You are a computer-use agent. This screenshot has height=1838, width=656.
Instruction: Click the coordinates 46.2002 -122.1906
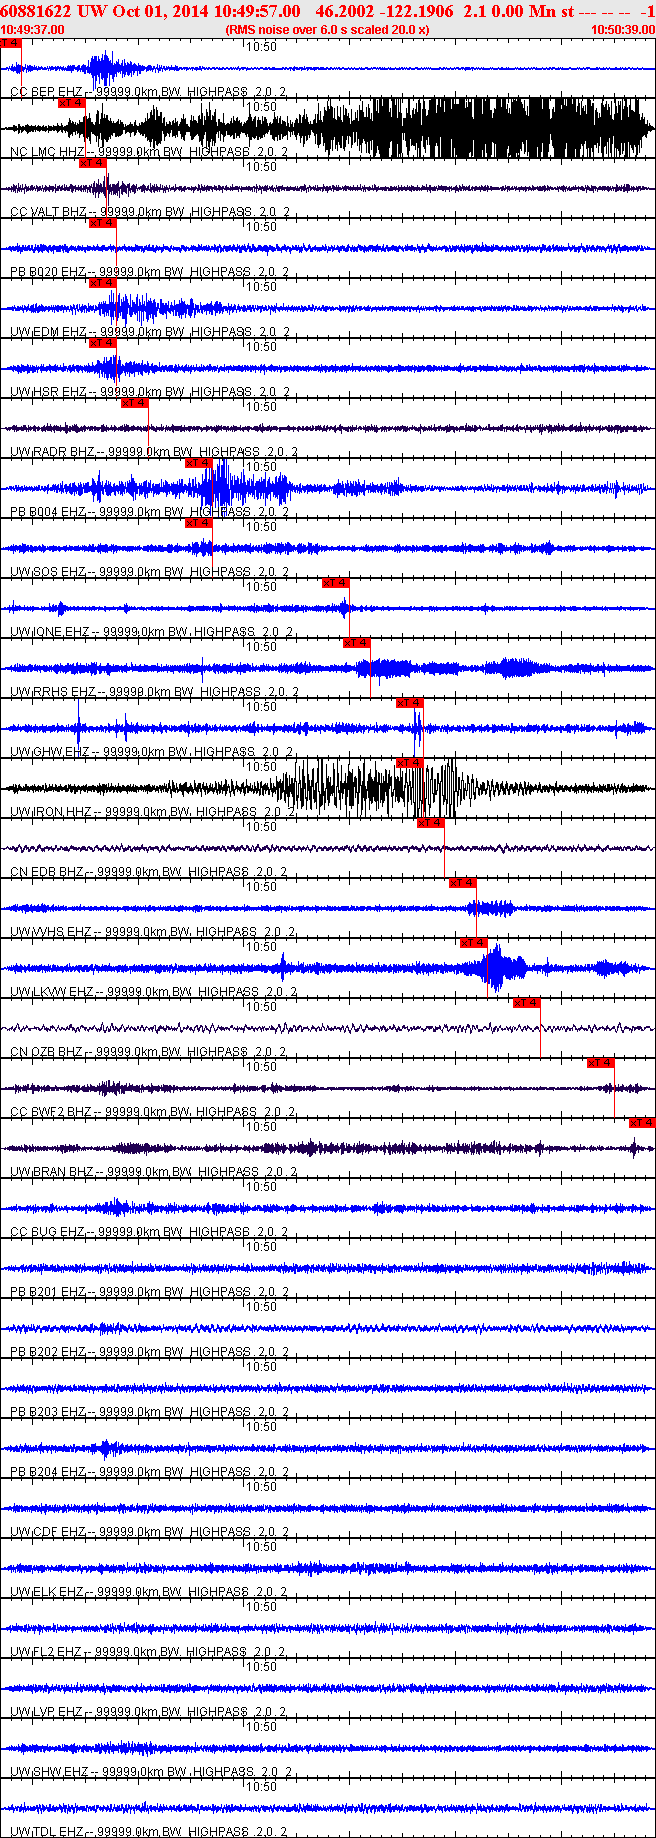[x=384, y=10]
